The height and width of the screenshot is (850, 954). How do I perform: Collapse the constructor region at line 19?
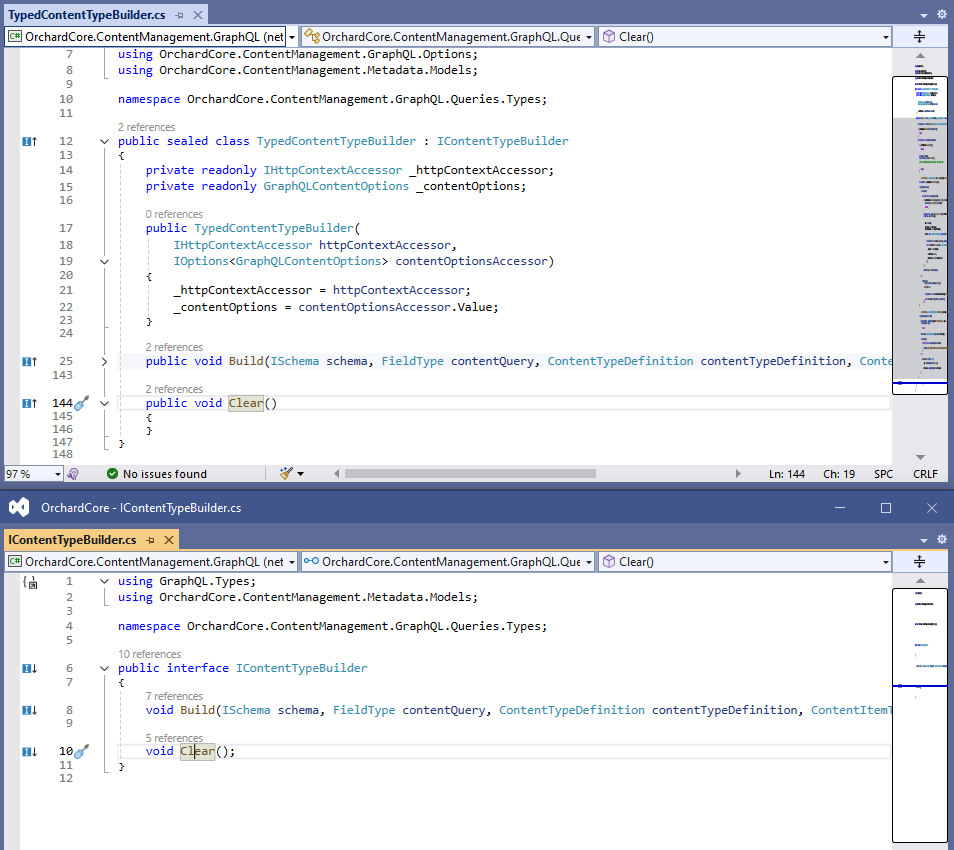(x=104, y=262)
